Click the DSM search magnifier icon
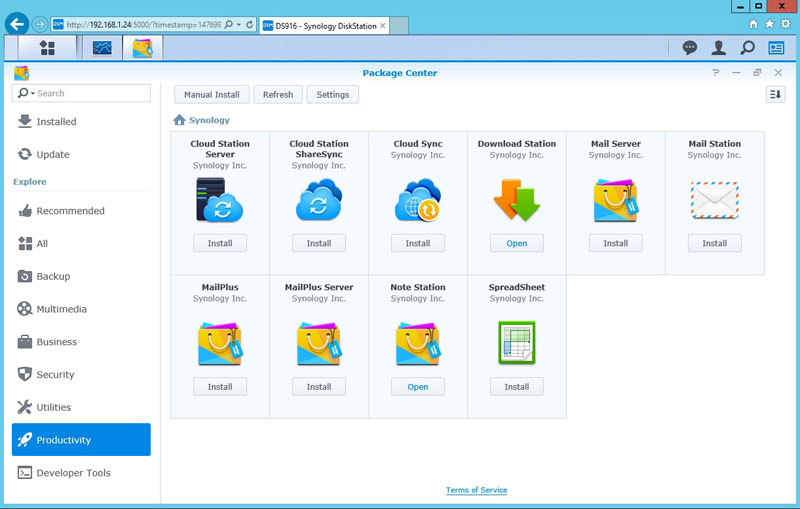This screenshot has width=800, height=509. (747, 48)
